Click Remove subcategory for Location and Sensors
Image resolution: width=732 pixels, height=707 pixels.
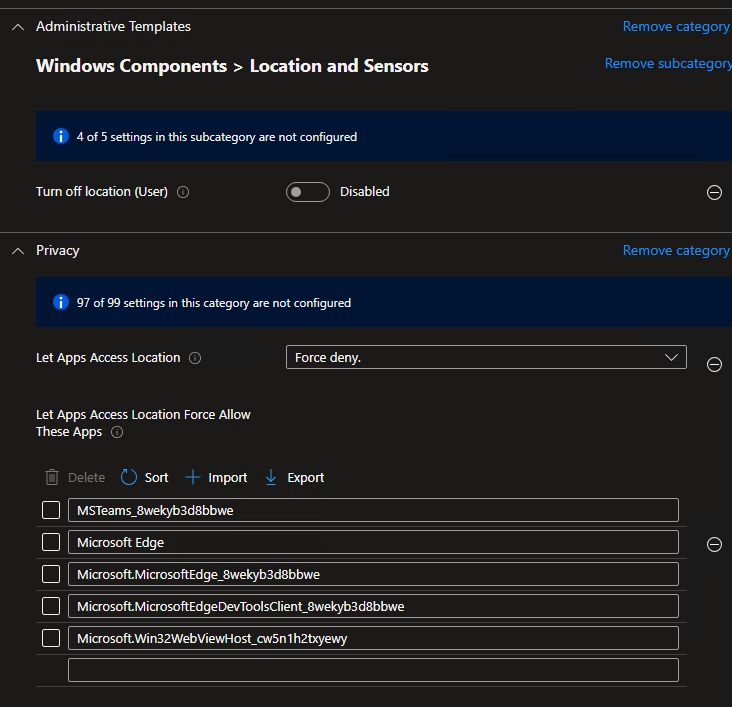668,64
